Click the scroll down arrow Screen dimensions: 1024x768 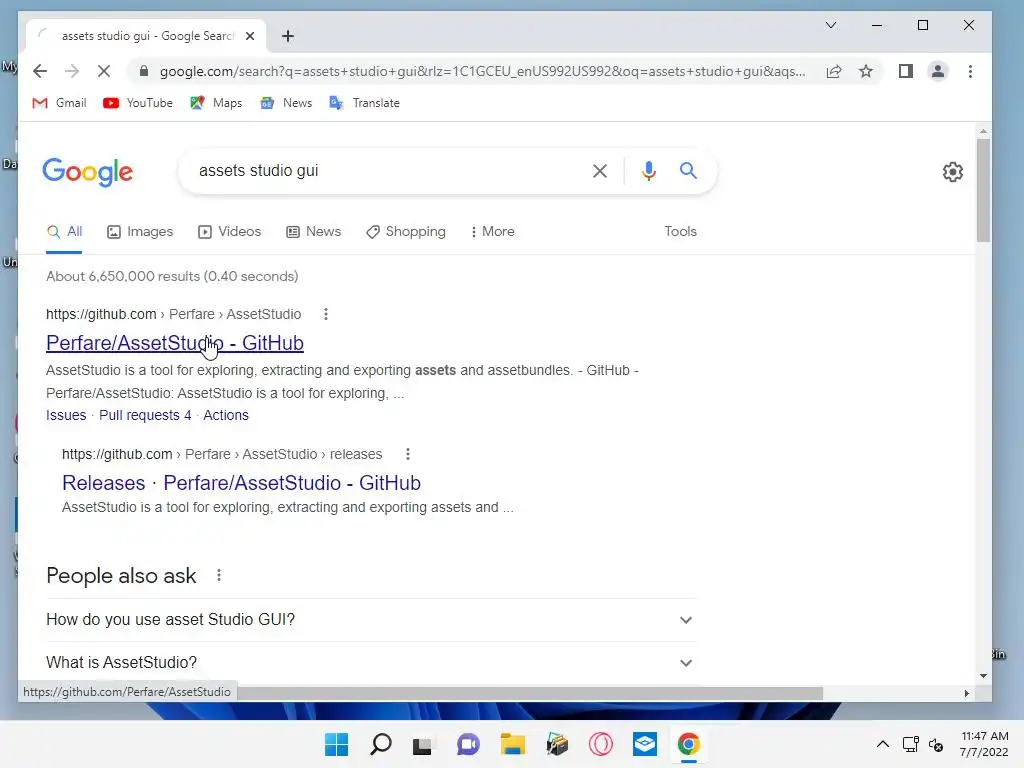pyautogui.click(x=984, y=676)
